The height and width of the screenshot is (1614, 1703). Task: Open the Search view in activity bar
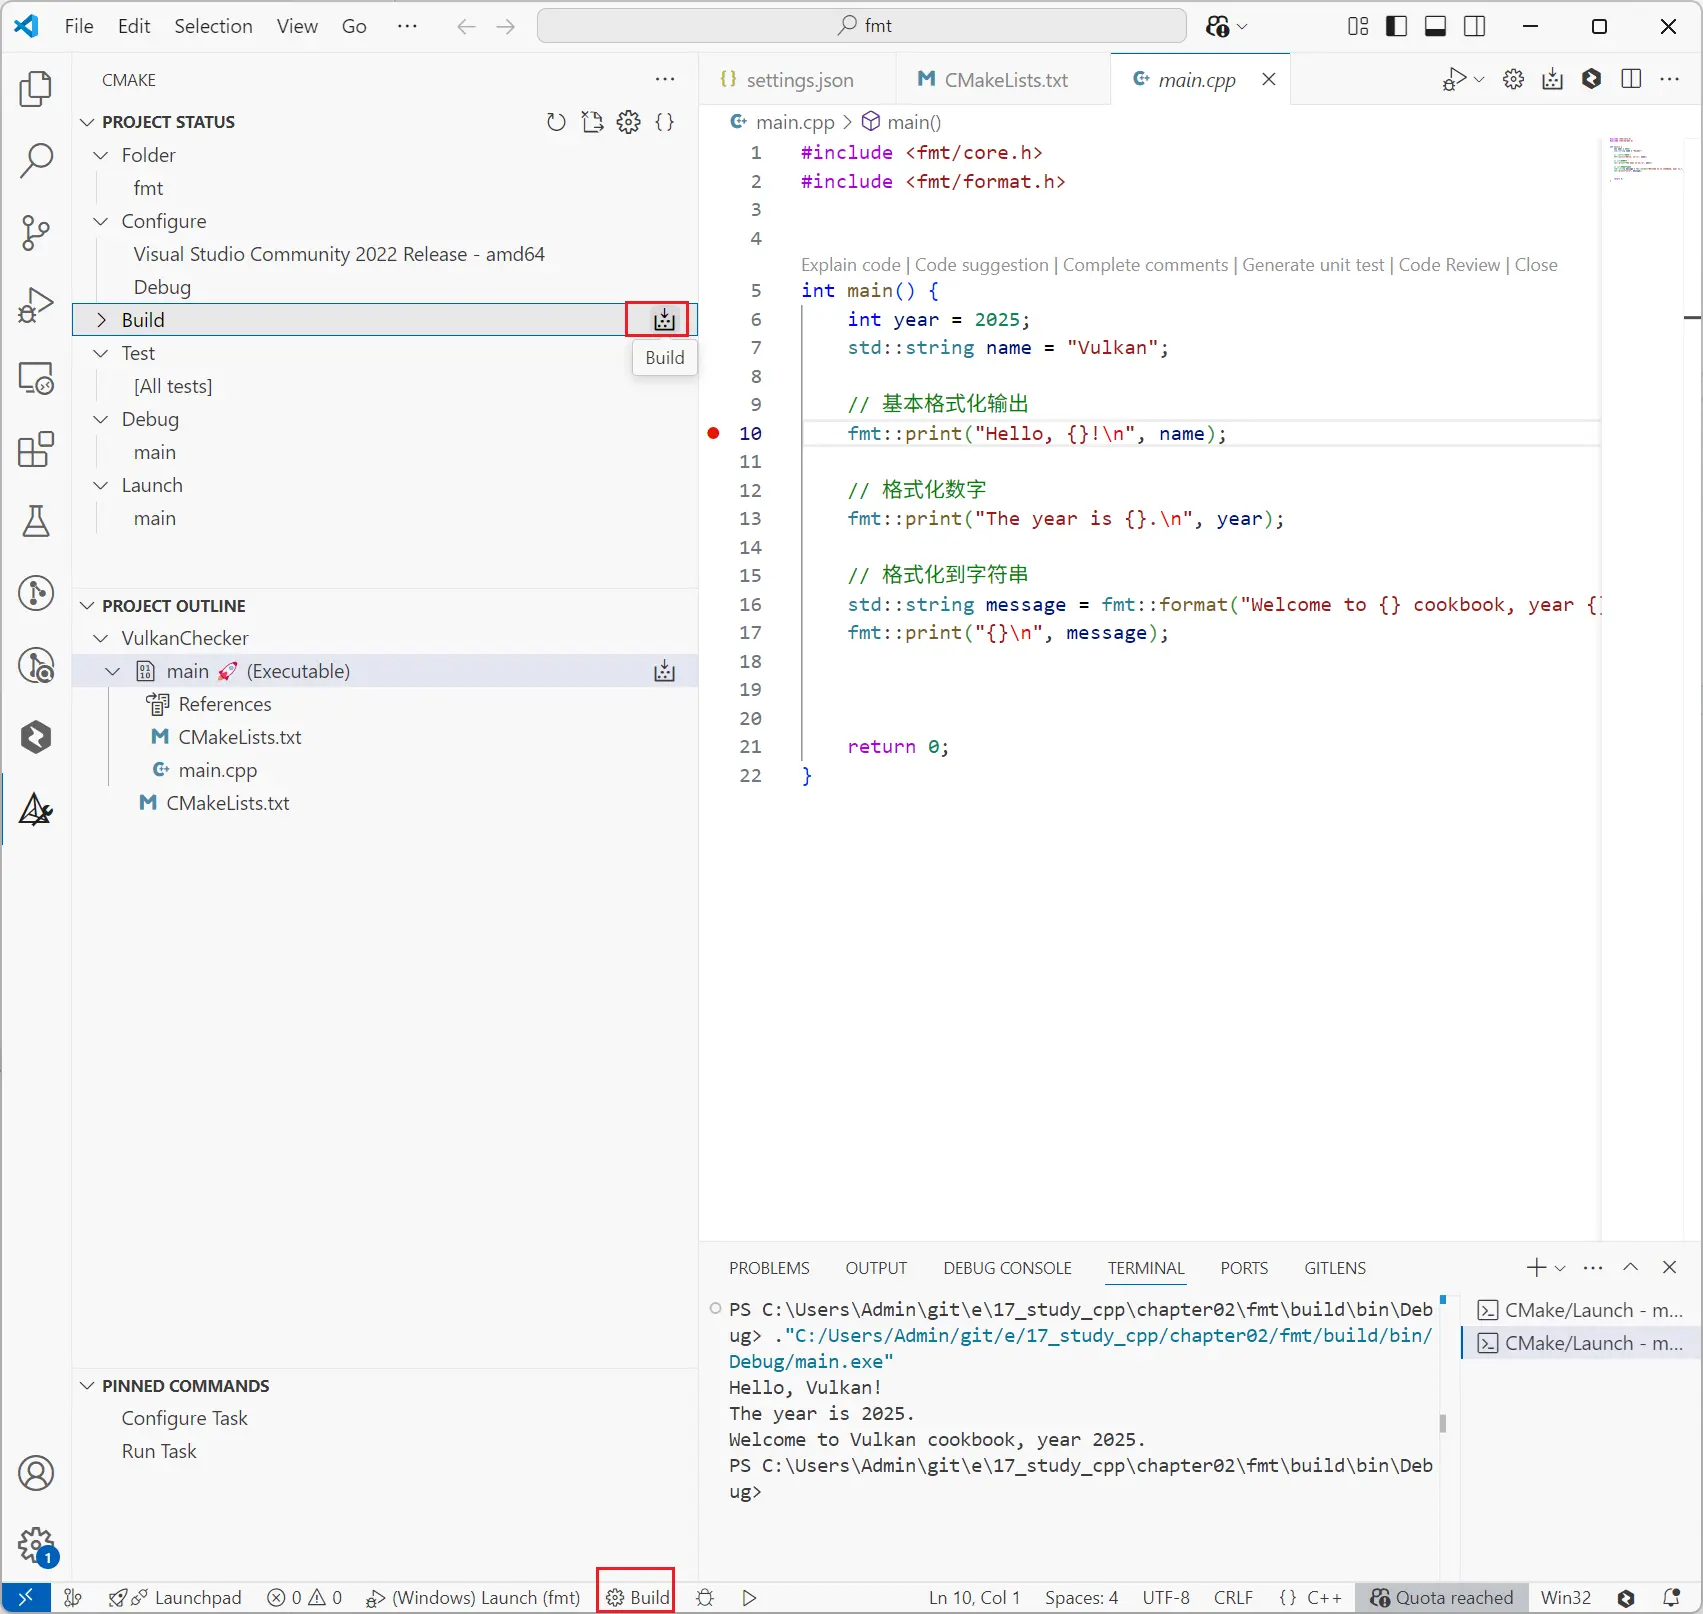[x=36, y=161]
